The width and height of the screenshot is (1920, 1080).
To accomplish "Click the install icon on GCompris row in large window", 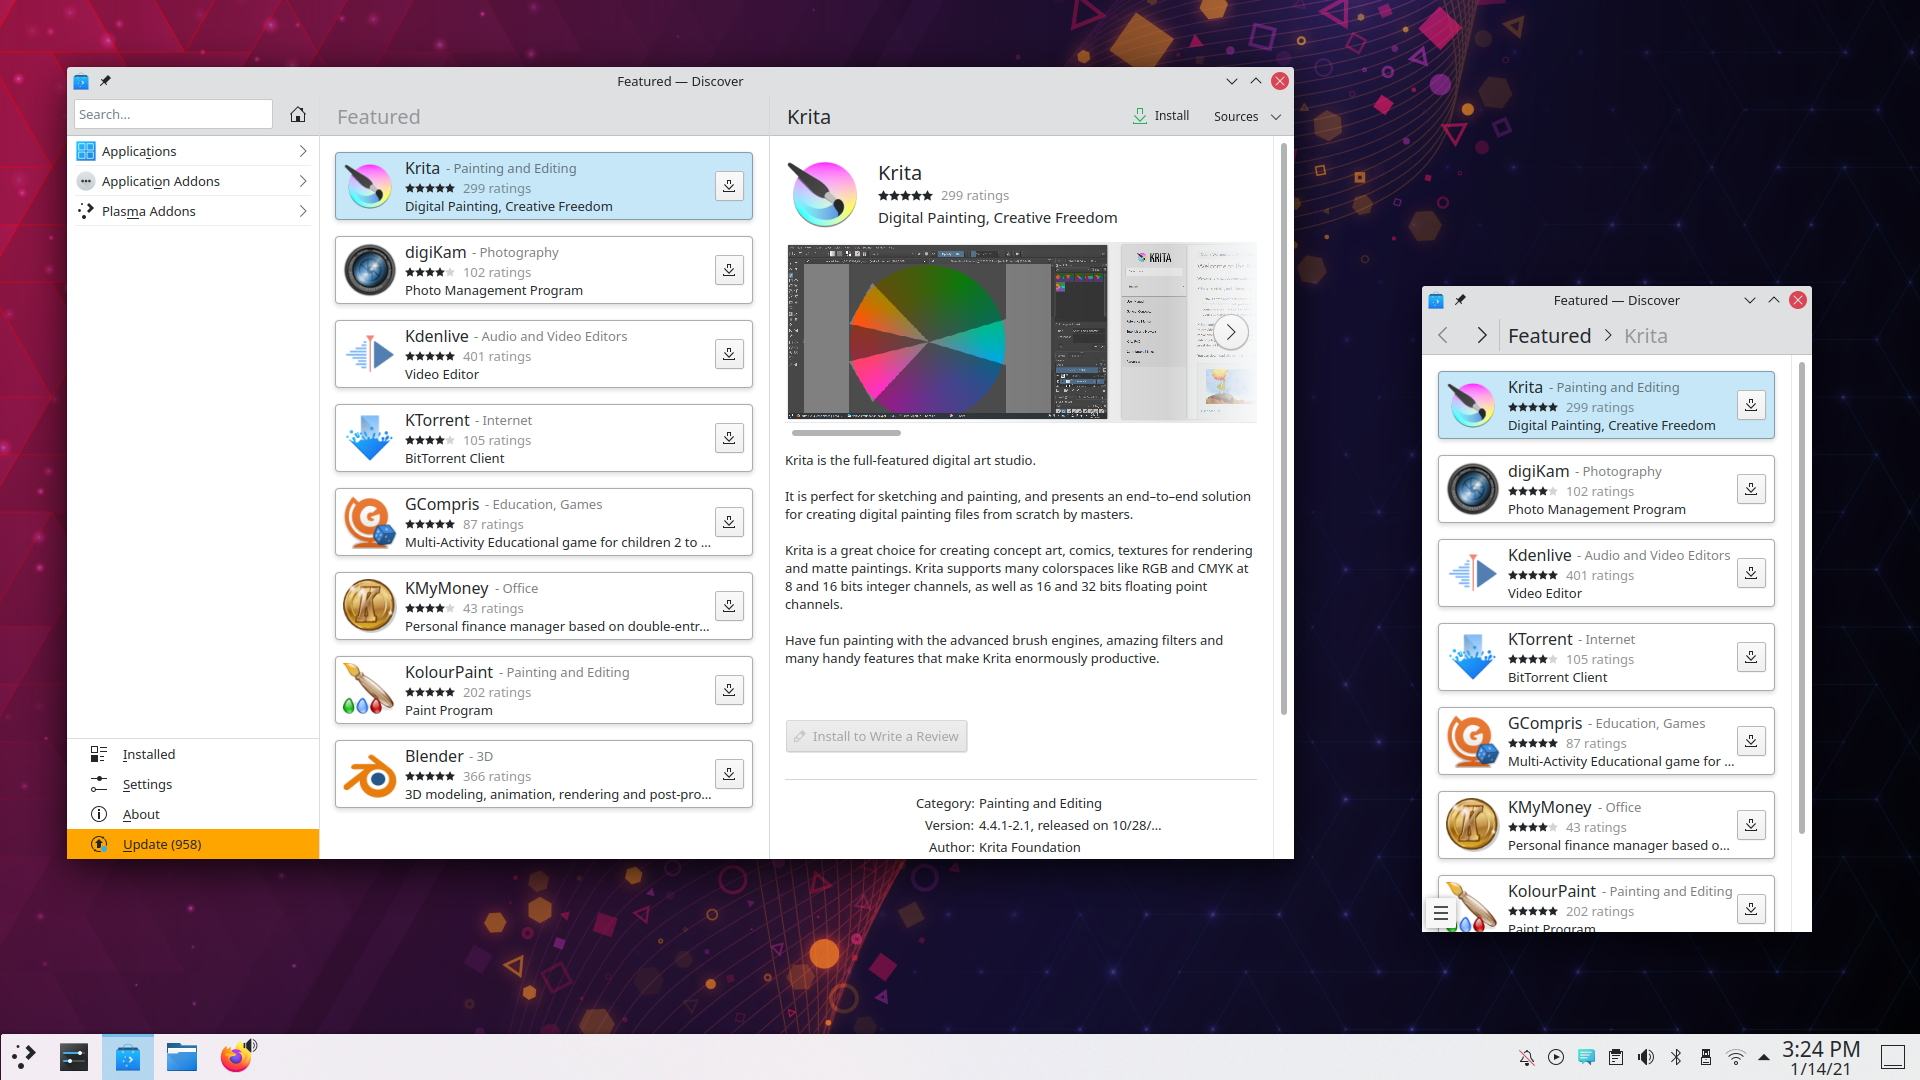I will [x=729, y=522].
